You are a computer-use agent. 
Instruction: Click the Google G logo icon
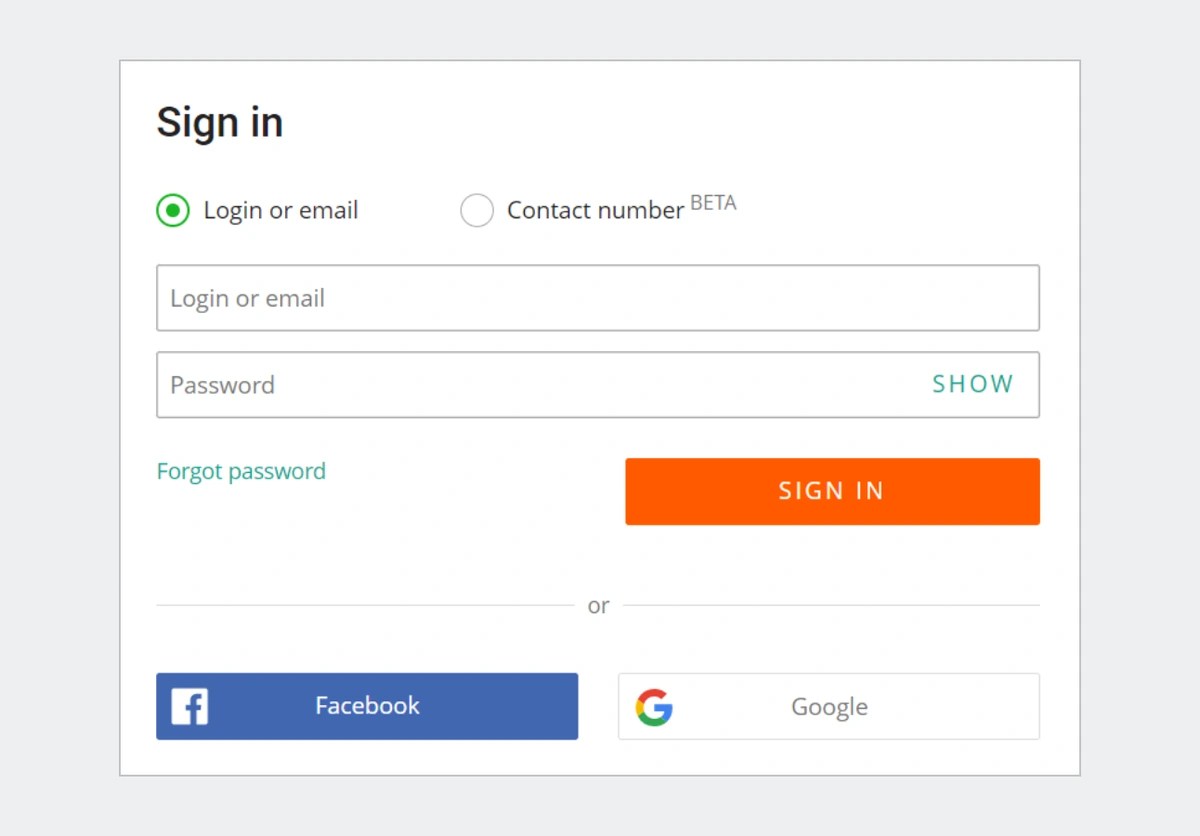coord(654,707)
